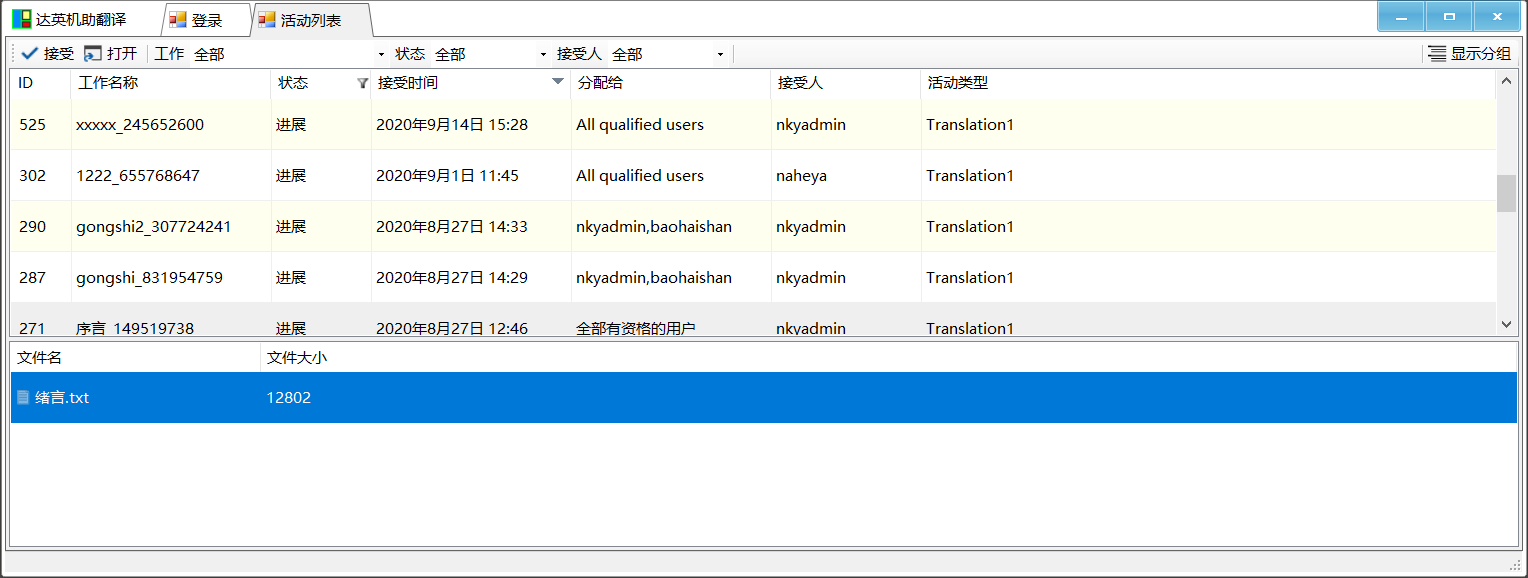This screenshot has width=1528, height=578.
Task: Sort by the ID column header
Action: tap(41, 83)
